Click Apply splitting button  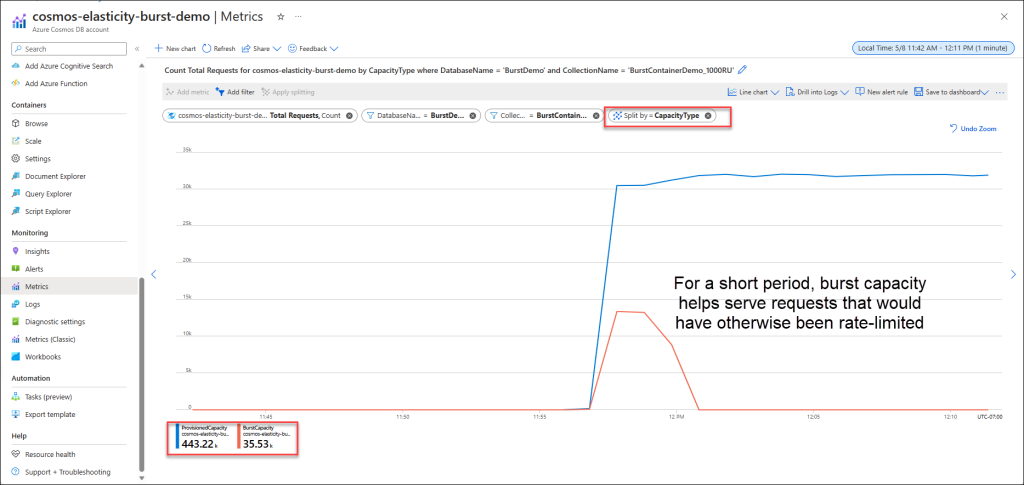pyautogui.click(x=288, y=92)
